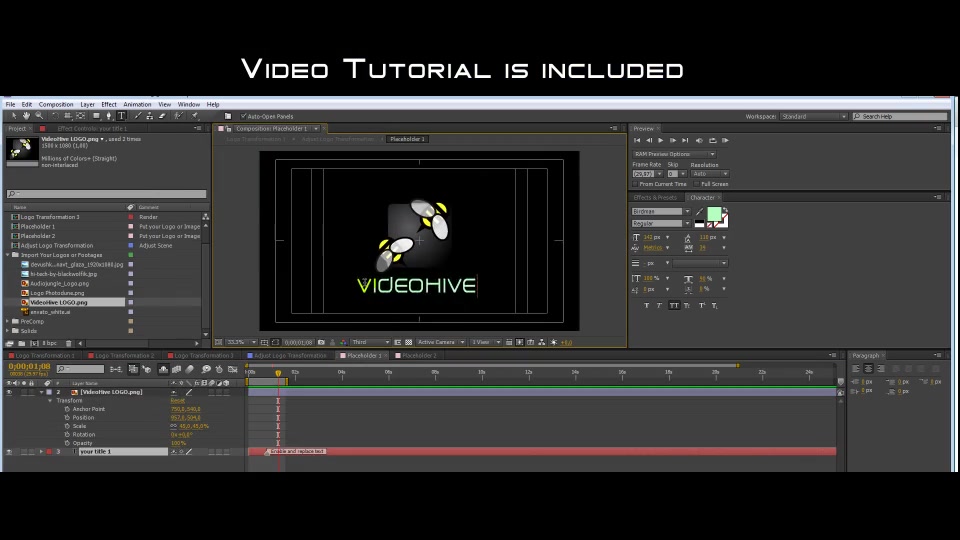Viewport: 960px width, 540px height.
Task: Enable From Current Time checkbox
Action: [x=635, y=184]
